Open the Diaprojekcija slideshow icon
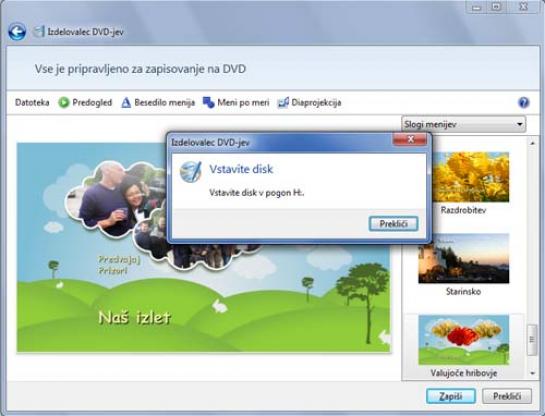Image resolution: width=545 pixels, height=416 pixels. click(283, 103)
